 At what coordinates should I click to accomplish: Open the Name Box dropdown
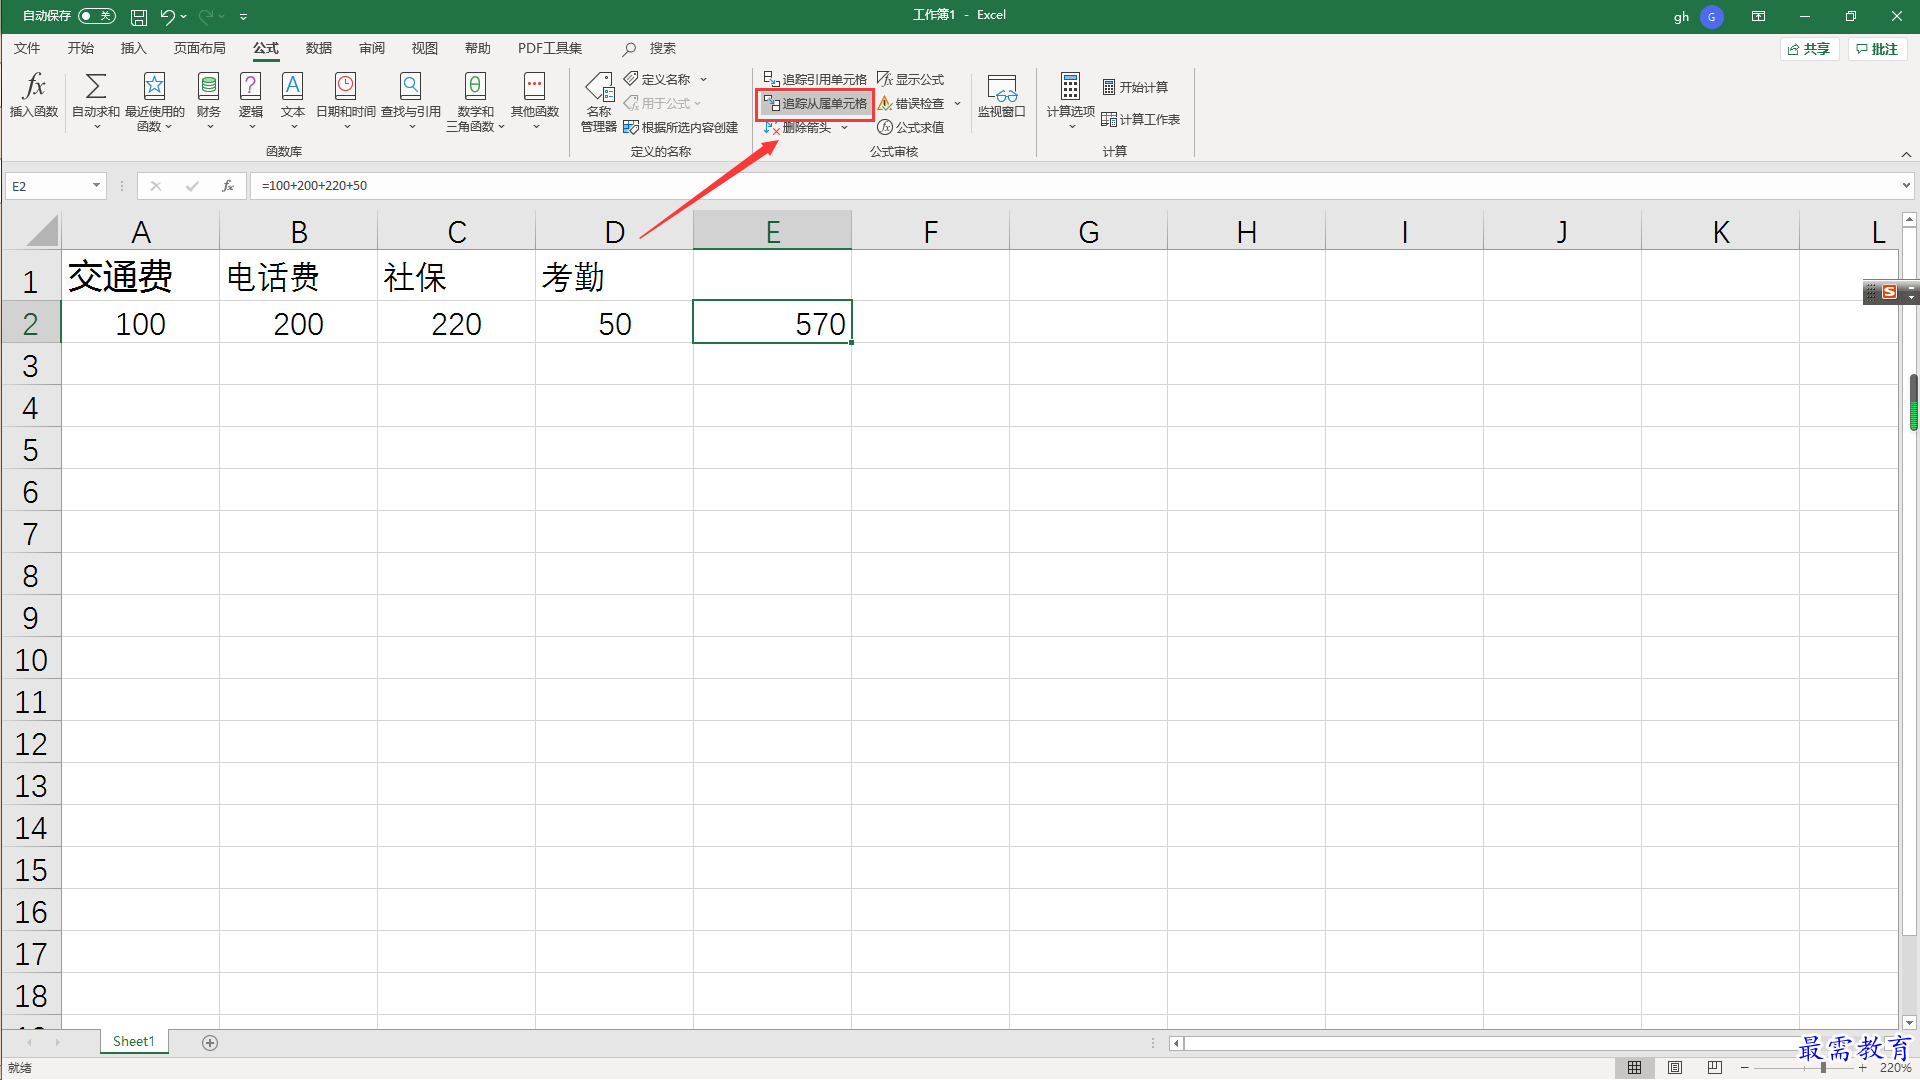[x=96, y=185]
